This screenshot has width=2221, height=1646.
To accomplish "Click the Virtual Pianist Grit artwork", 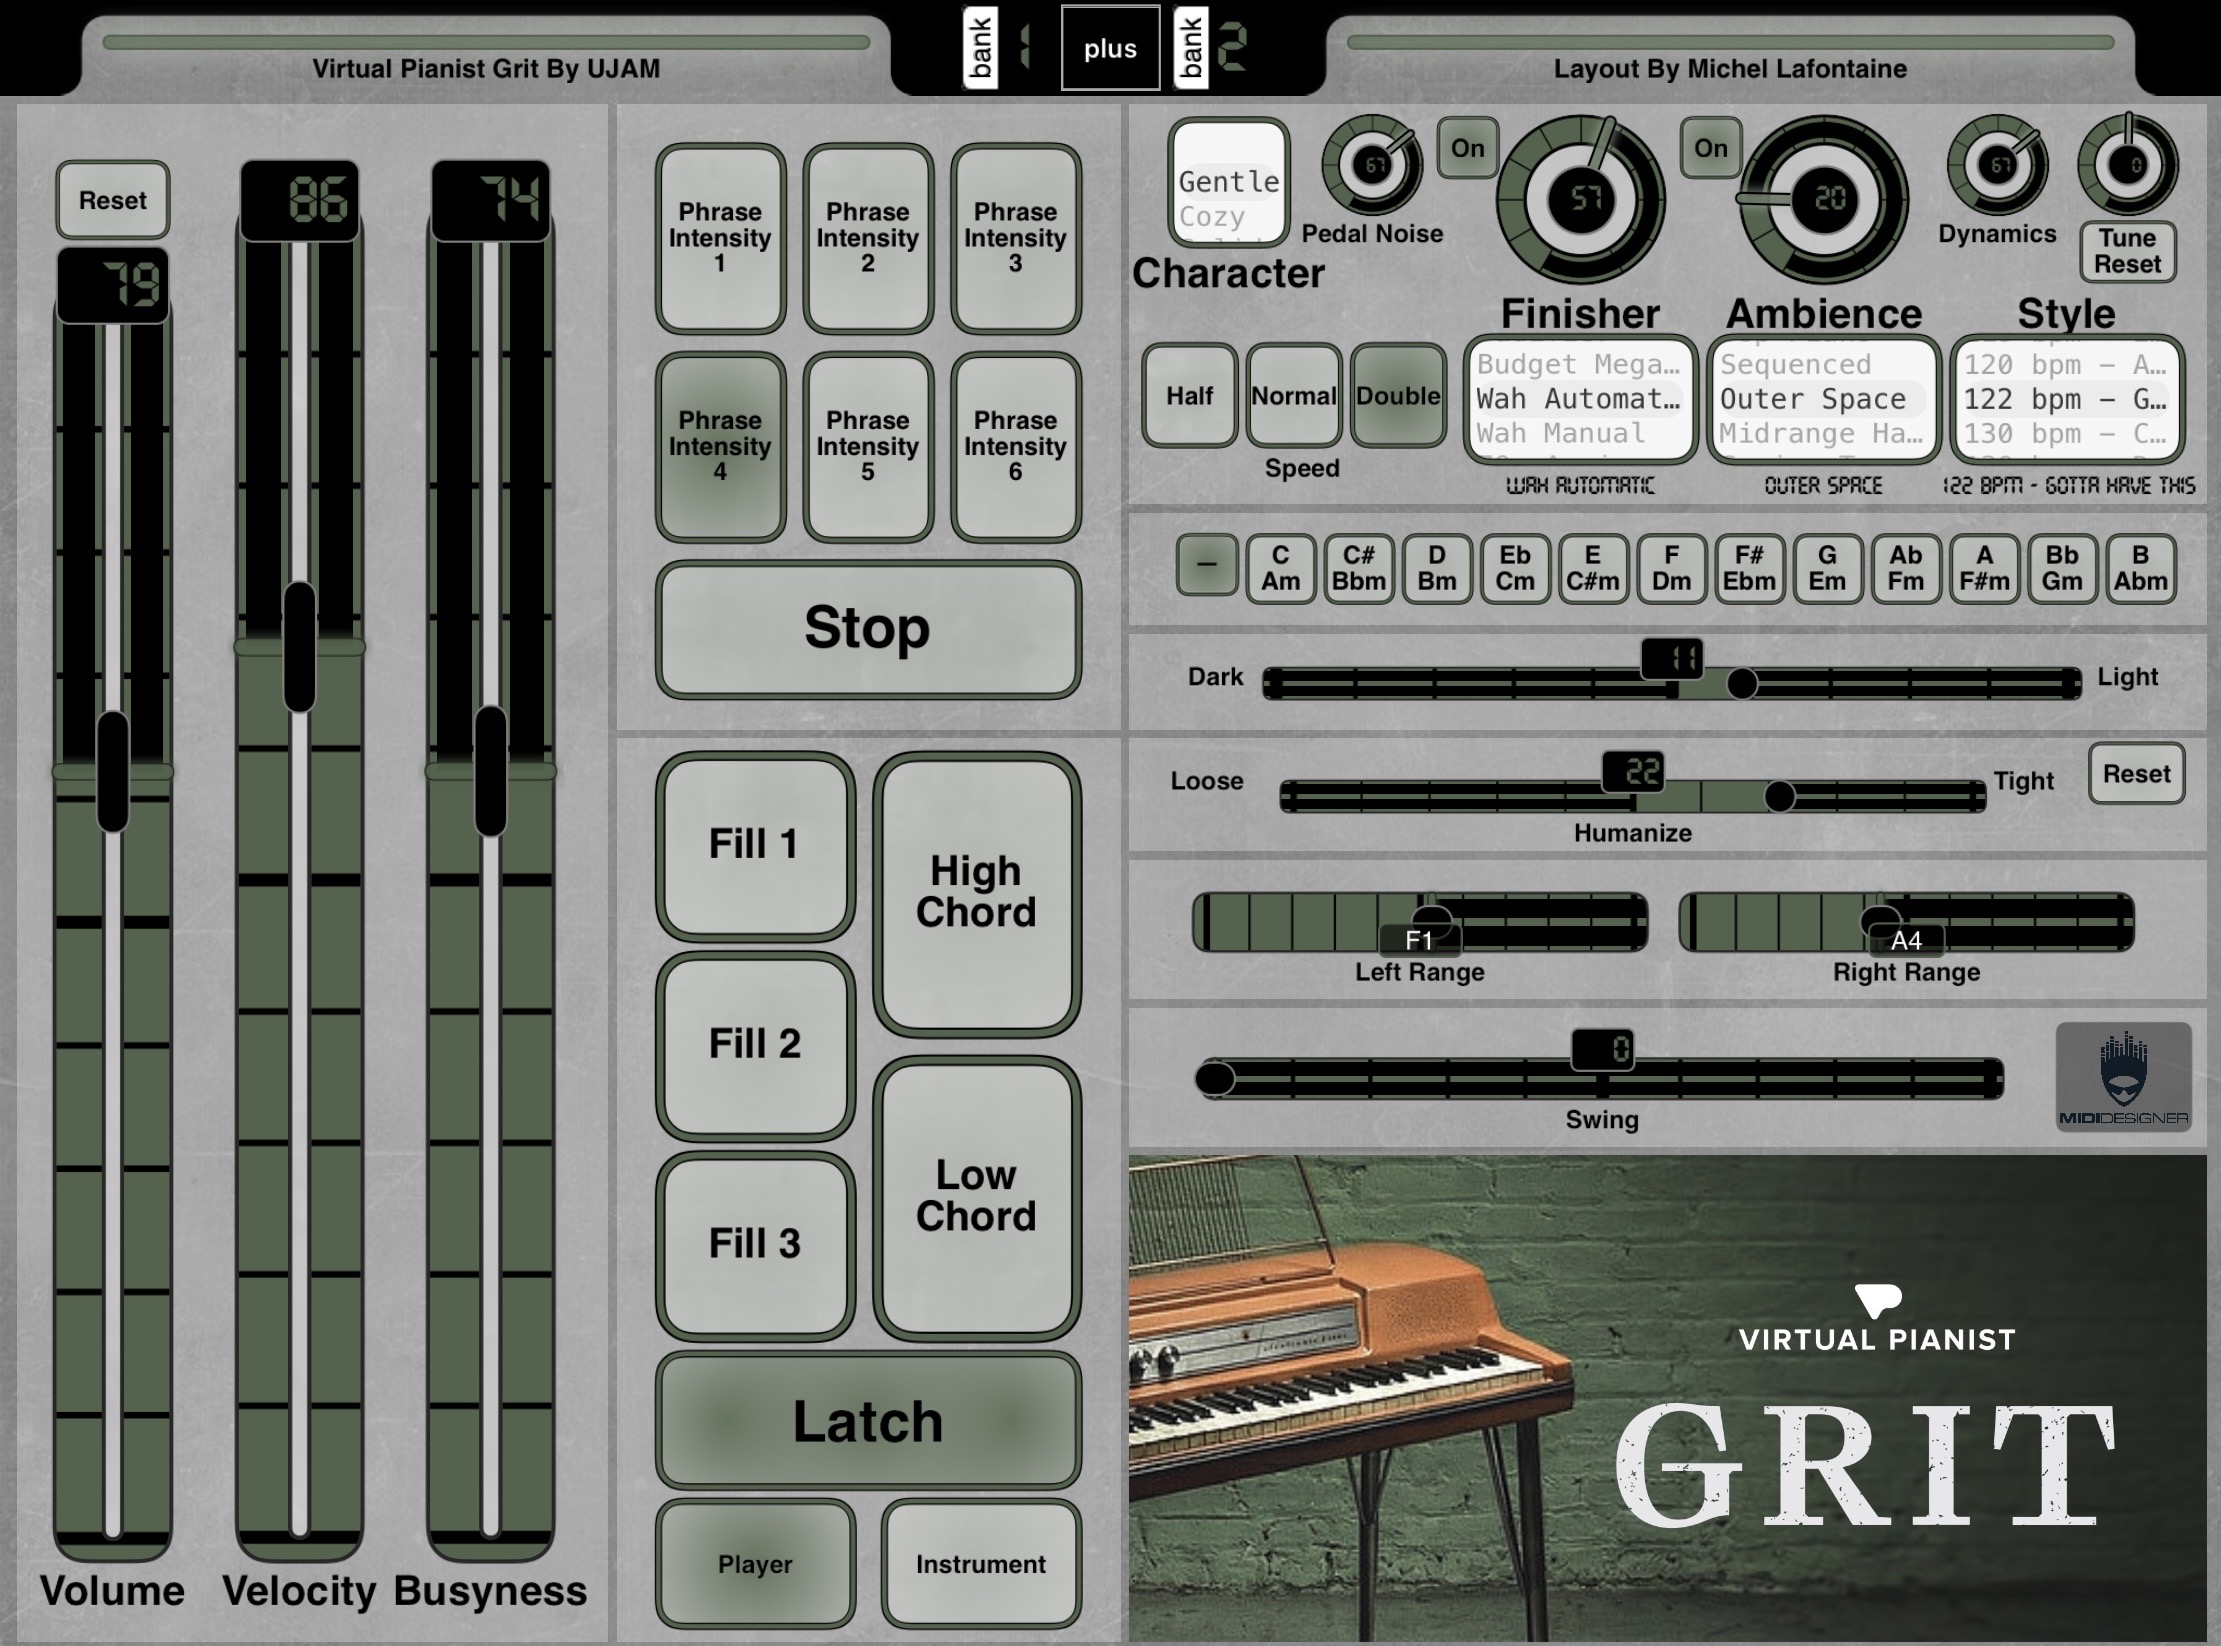I will [1667, 1398].
